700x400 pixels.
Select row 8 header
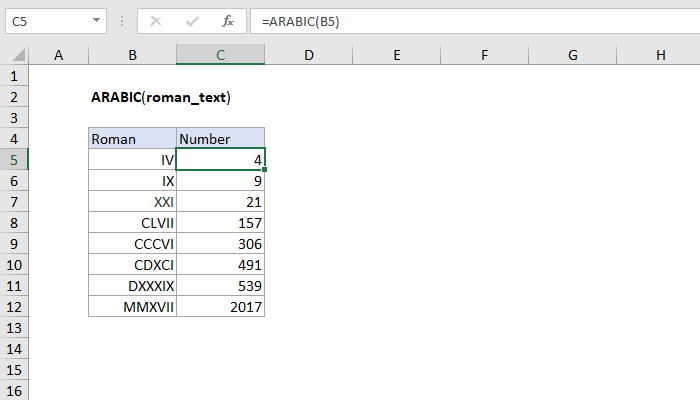click(x=14, y=223)
